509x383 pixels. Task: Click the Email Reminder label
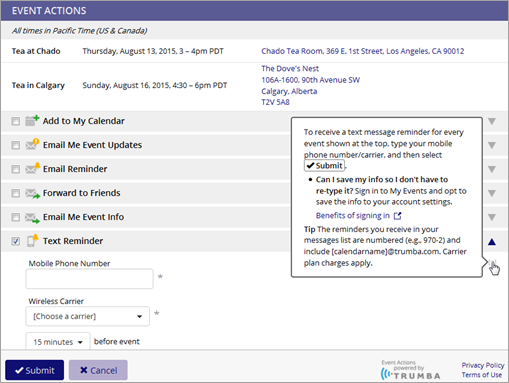tap(75, 169)
